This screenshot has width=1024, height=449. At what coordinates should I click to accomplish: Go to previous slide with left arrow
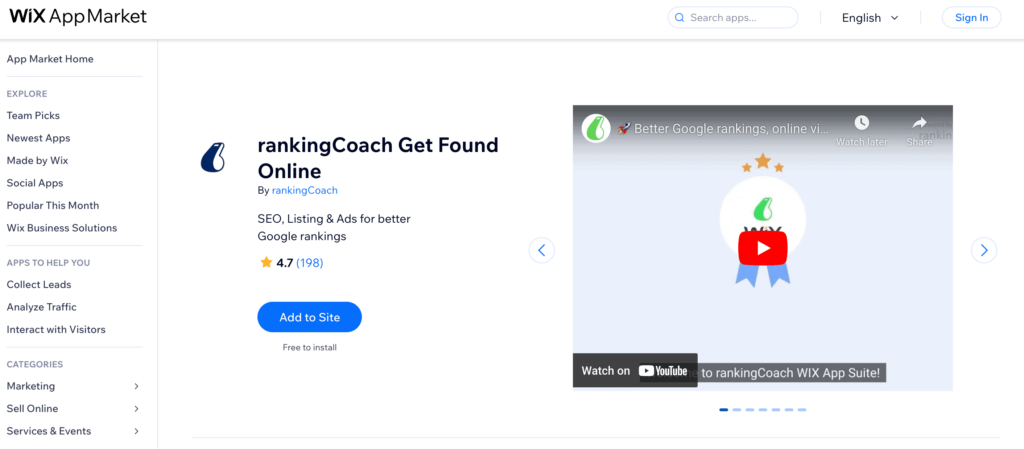click(541, 250)
